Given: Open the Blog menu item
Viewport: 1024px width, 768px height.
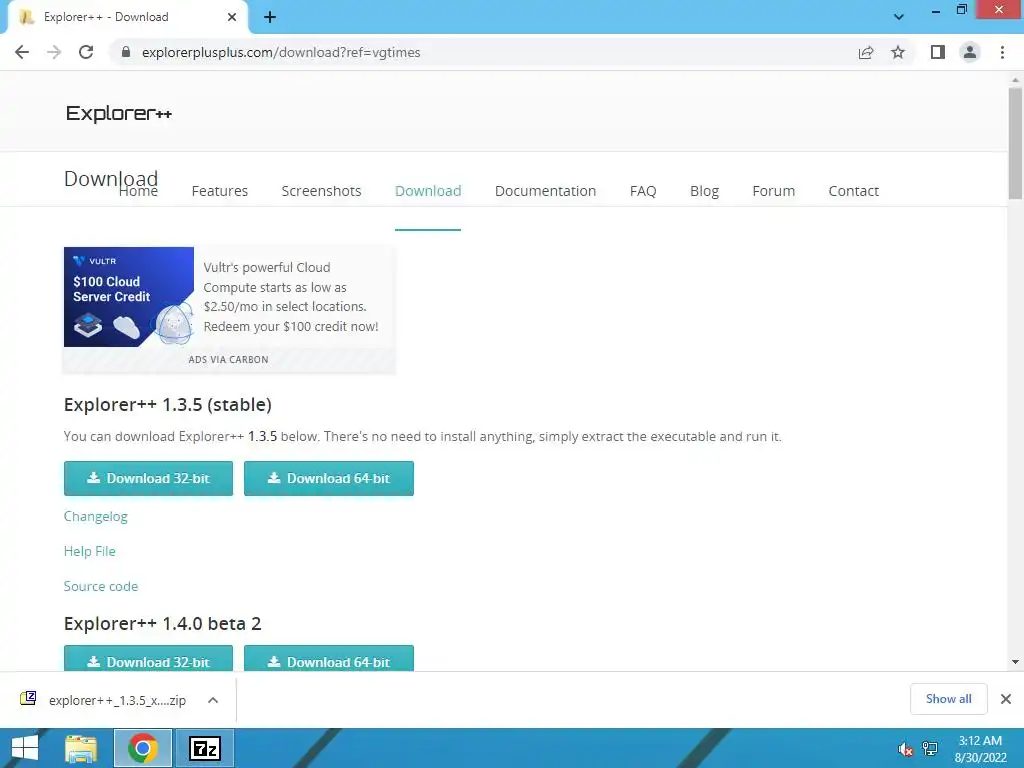Looking at the screenshot, I should [704, 191].
